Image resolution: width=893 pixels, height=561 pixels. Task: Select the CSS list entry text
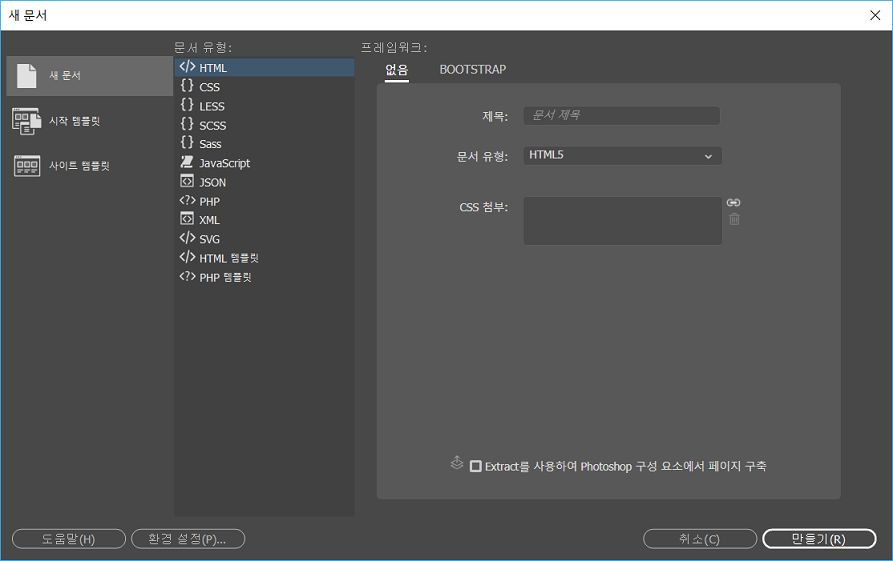click(x=209, y=87)
